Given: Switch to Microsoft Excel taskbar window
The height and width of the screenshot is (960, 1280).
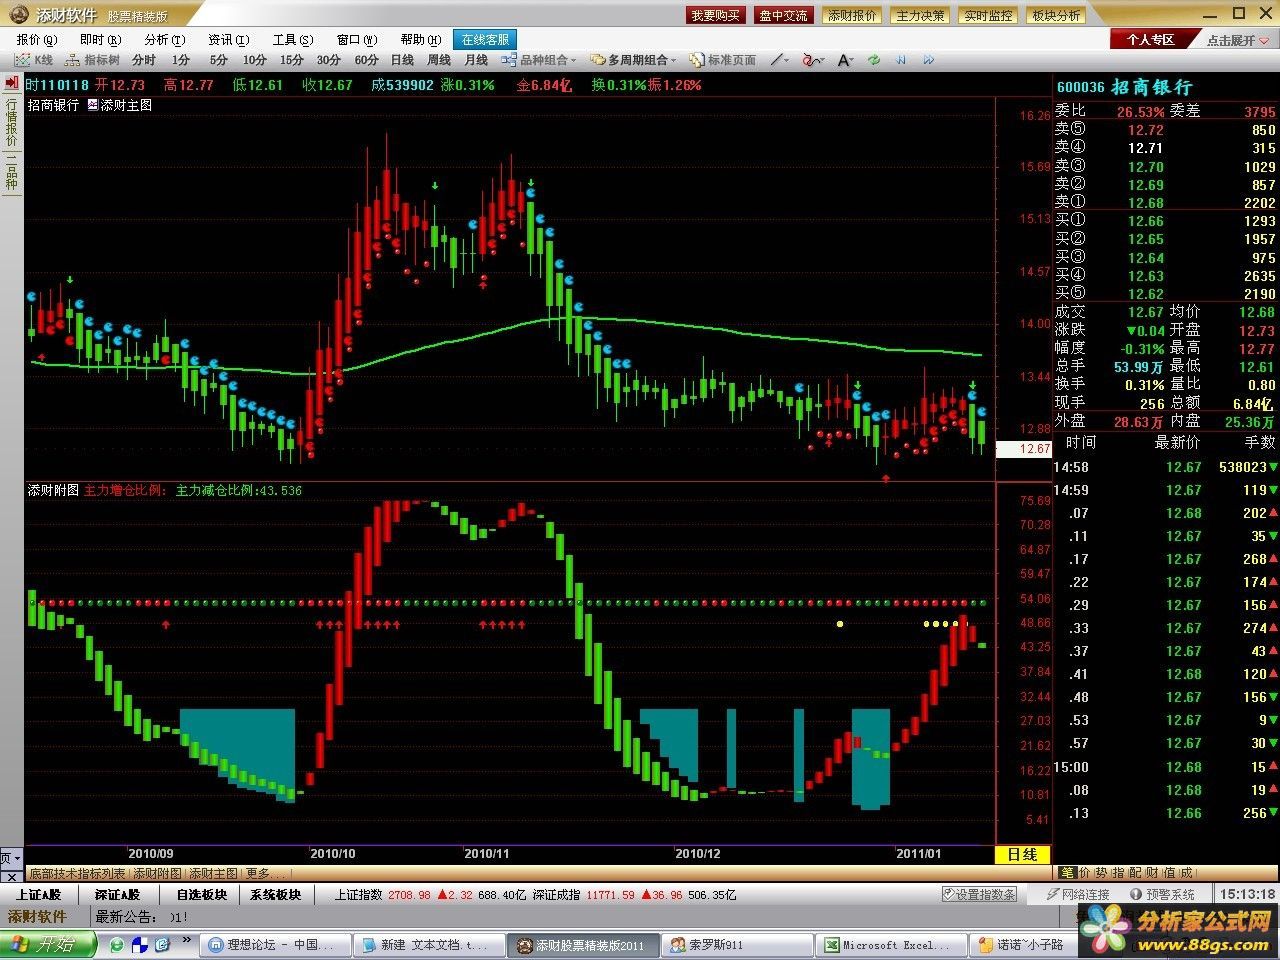Looking at the screenshot, I should tap(892, 945).
